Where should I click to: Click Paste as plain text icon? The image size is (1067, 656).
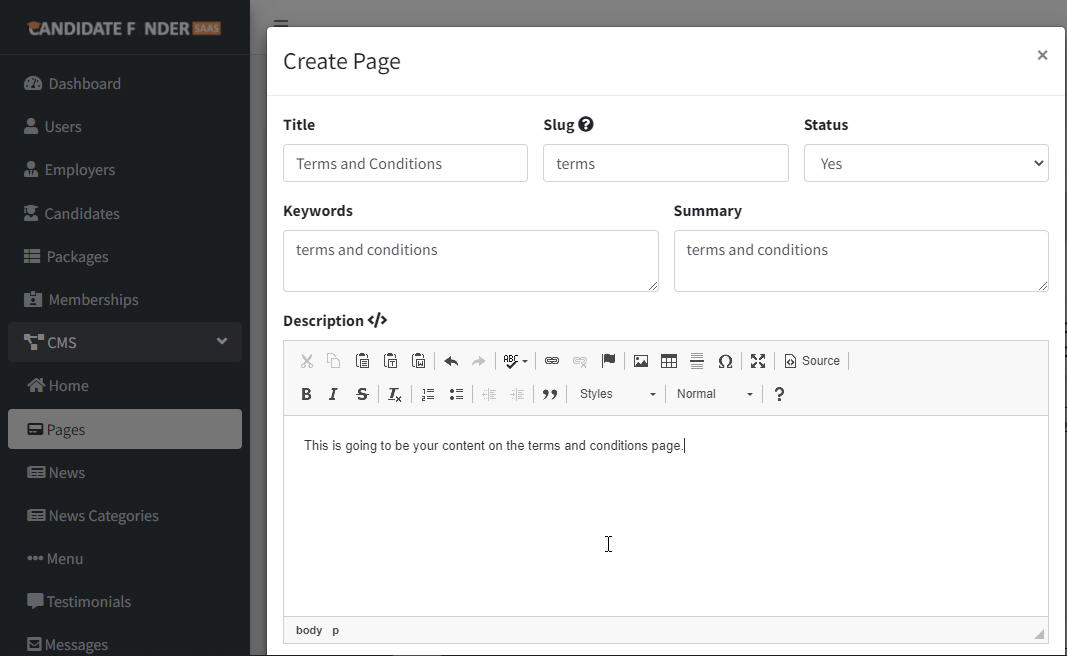coord(391,361)
